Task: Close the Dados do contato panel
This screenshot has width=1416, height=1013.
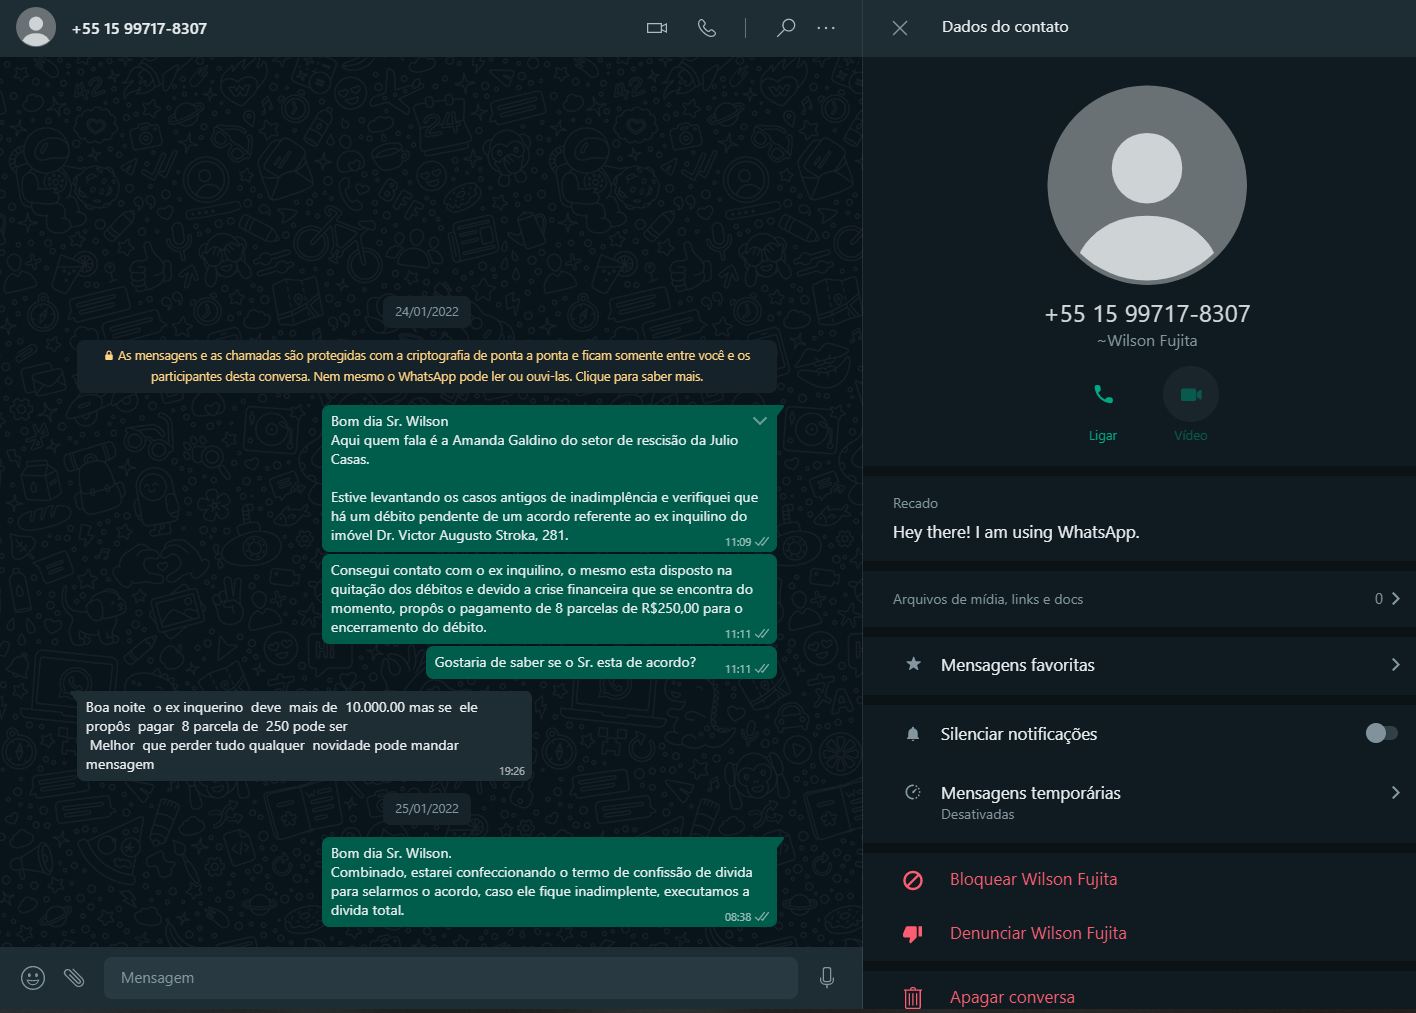Action: click(x=900, y=28)
